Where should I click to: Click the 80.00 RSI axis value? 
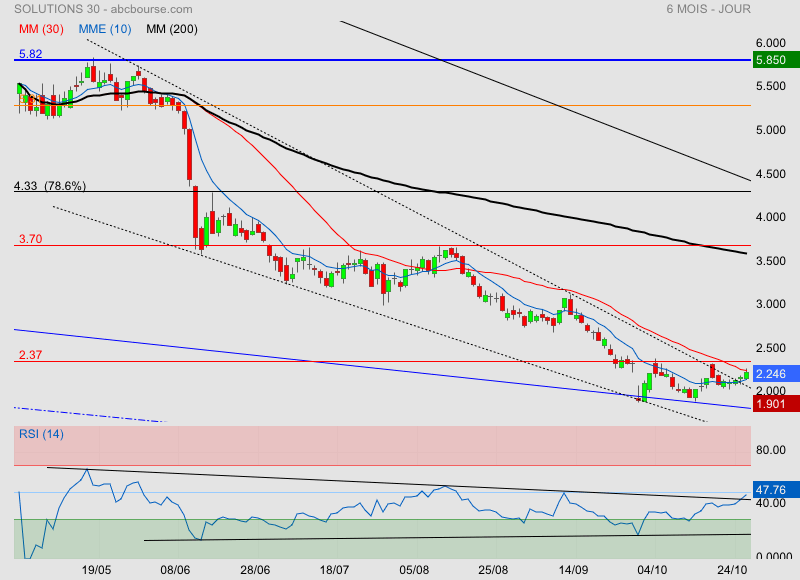coord(770,450)
